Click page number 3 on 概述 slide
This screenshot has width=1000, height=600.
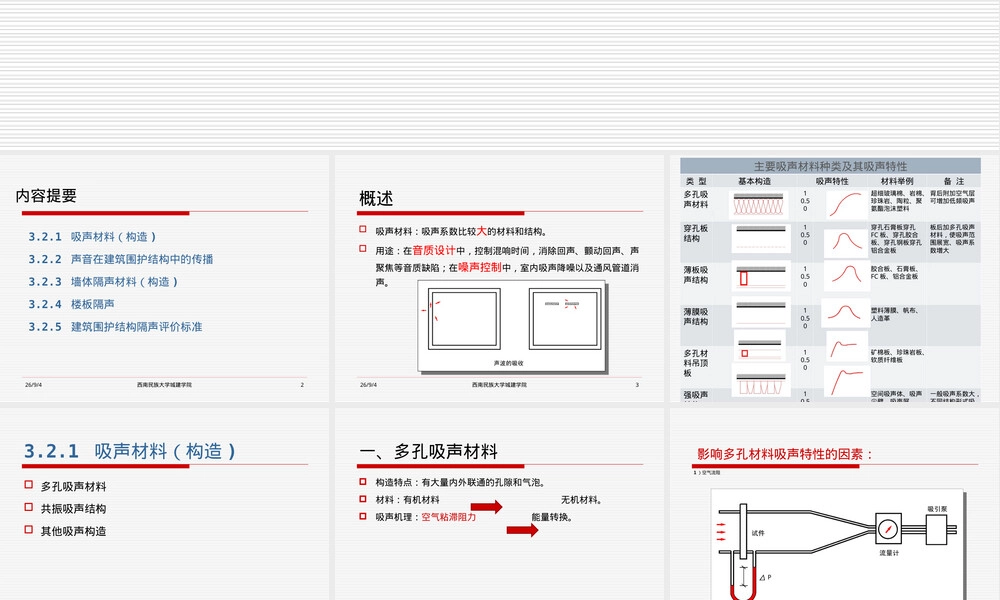pyautogui.click(x=637, y=384)
